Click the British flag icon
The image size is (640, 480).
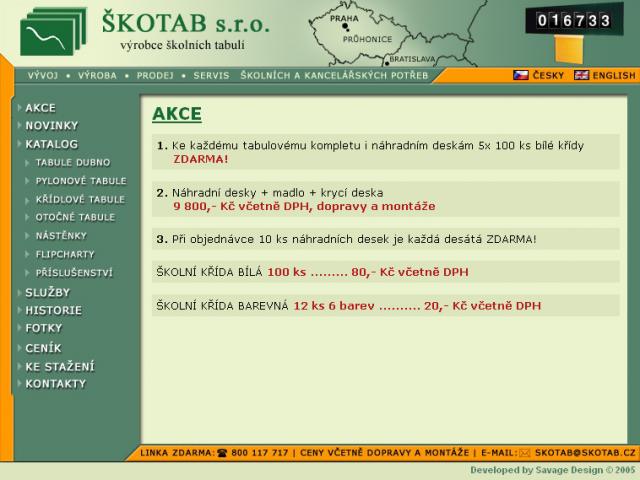pyautogui.click(x=581, y=75)
